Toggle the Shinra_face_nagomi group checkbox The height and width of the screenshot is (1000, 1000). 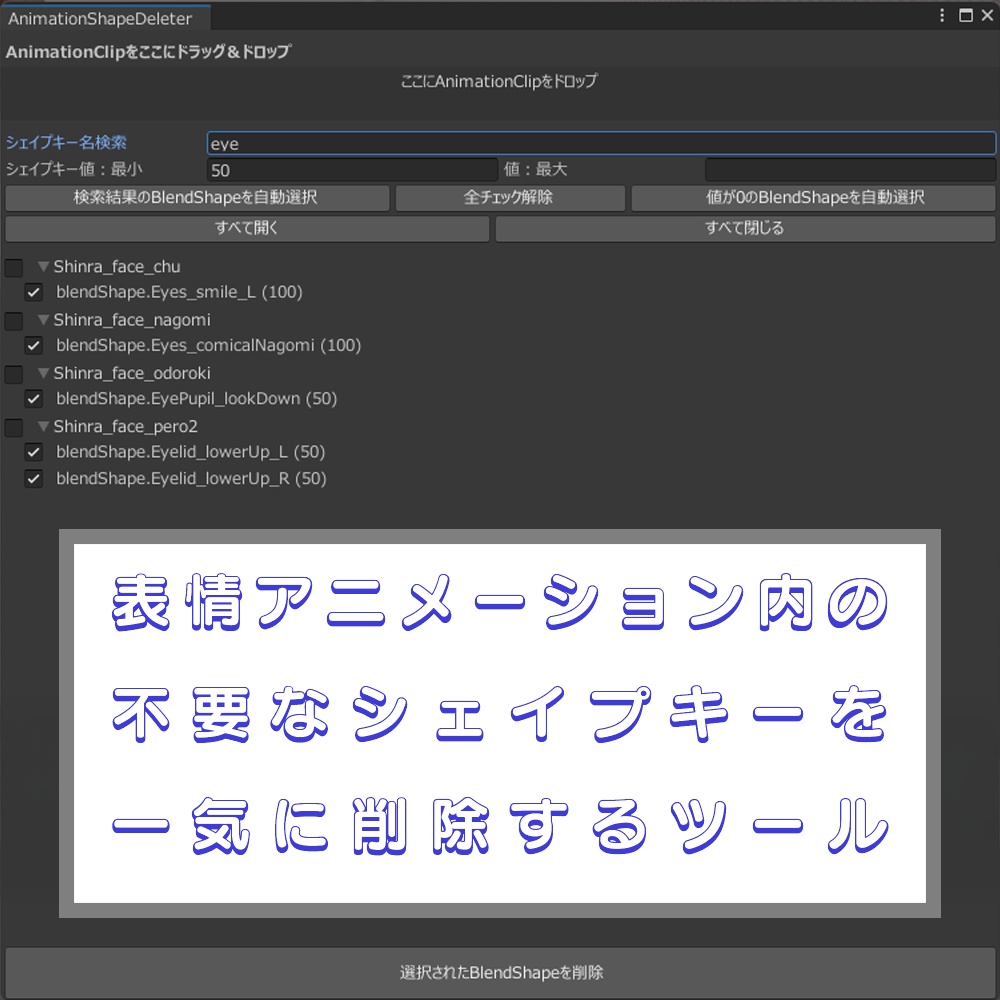[x=14, y=320]
